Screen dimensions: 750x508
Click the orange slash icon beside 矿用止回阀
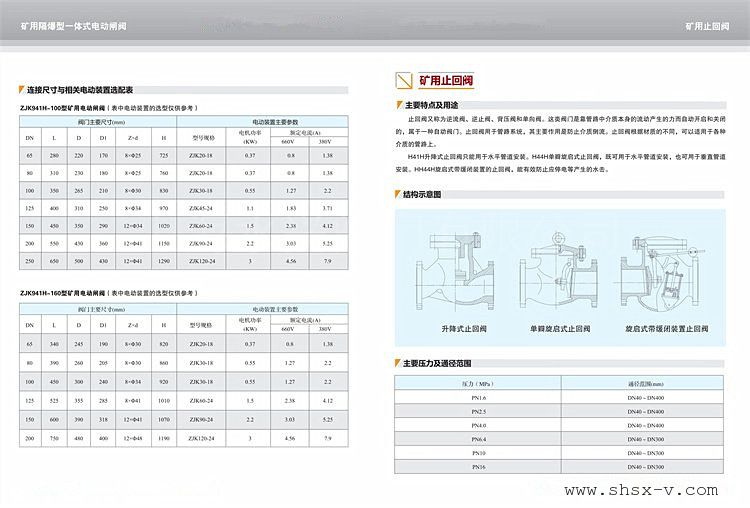coord(401,80)
